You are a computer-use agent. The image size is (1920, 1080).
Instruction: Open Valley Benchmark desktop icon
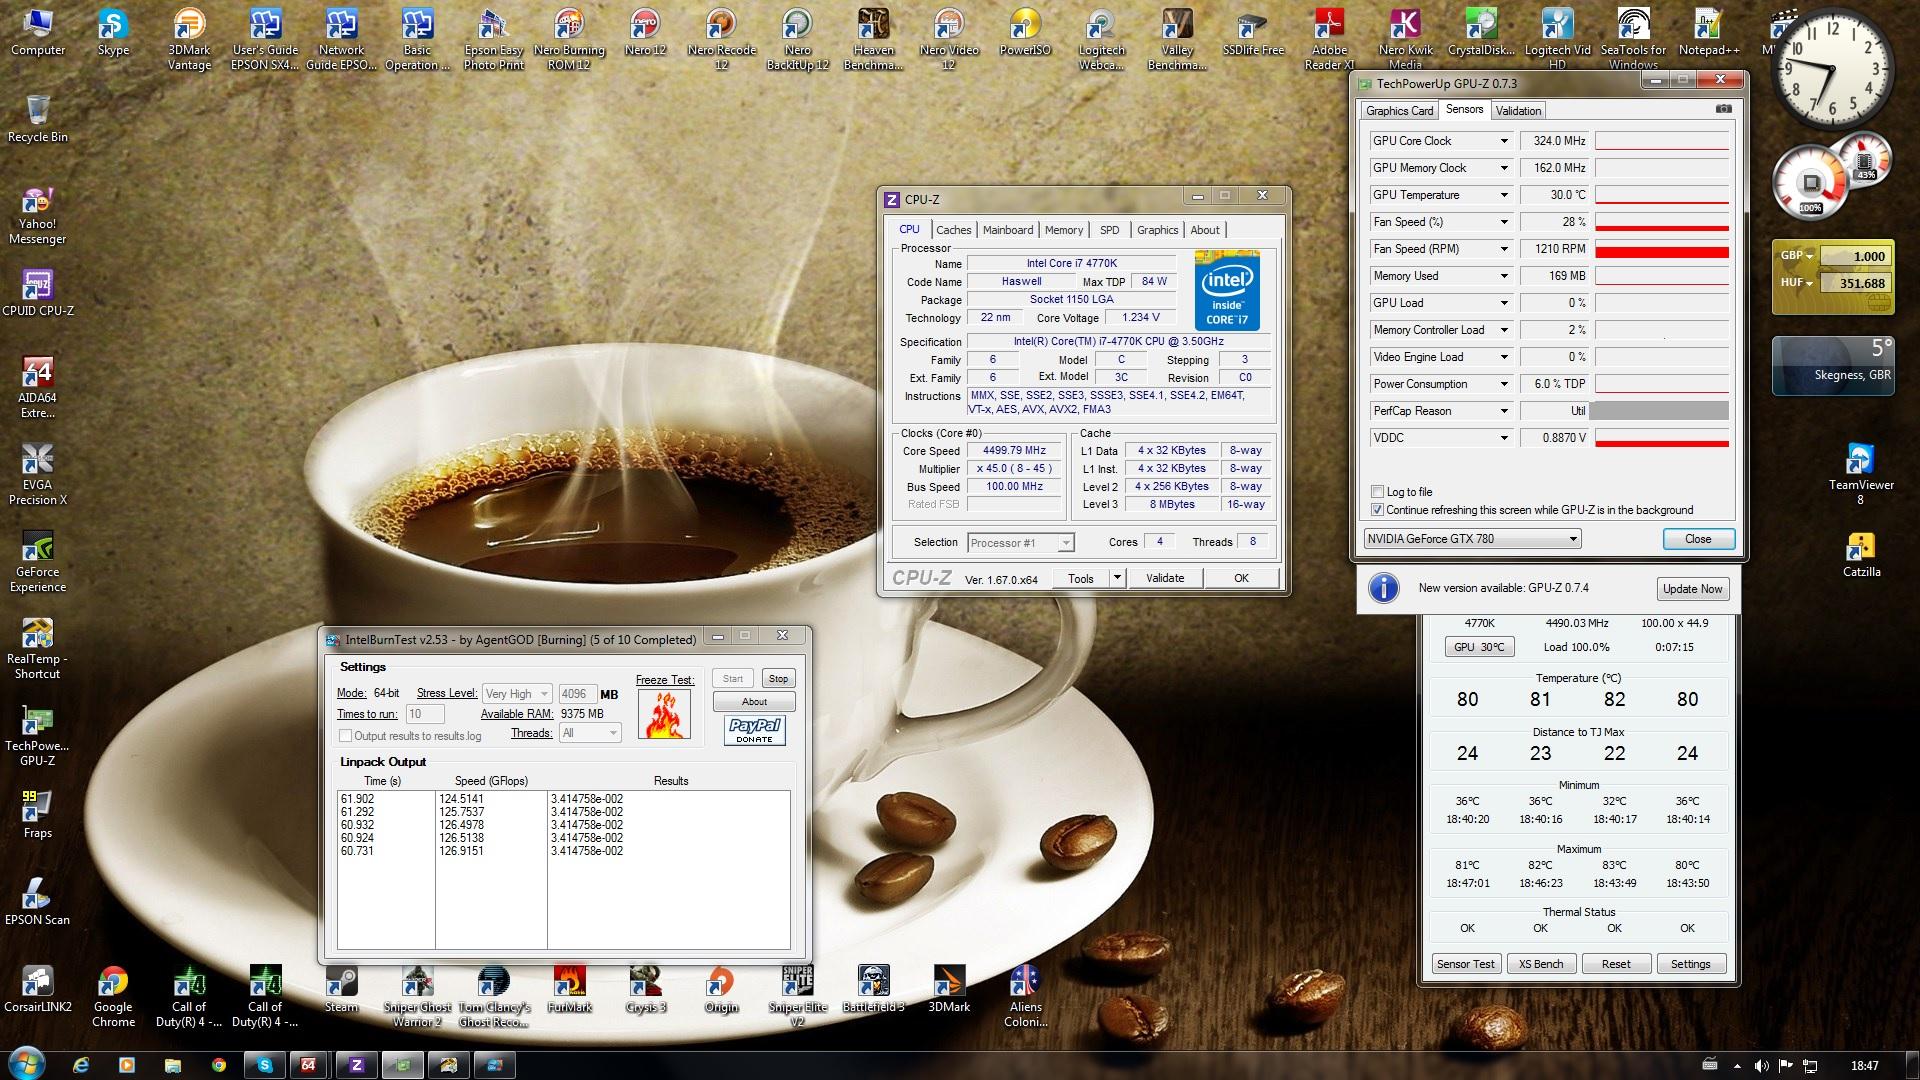[1177, 40]
